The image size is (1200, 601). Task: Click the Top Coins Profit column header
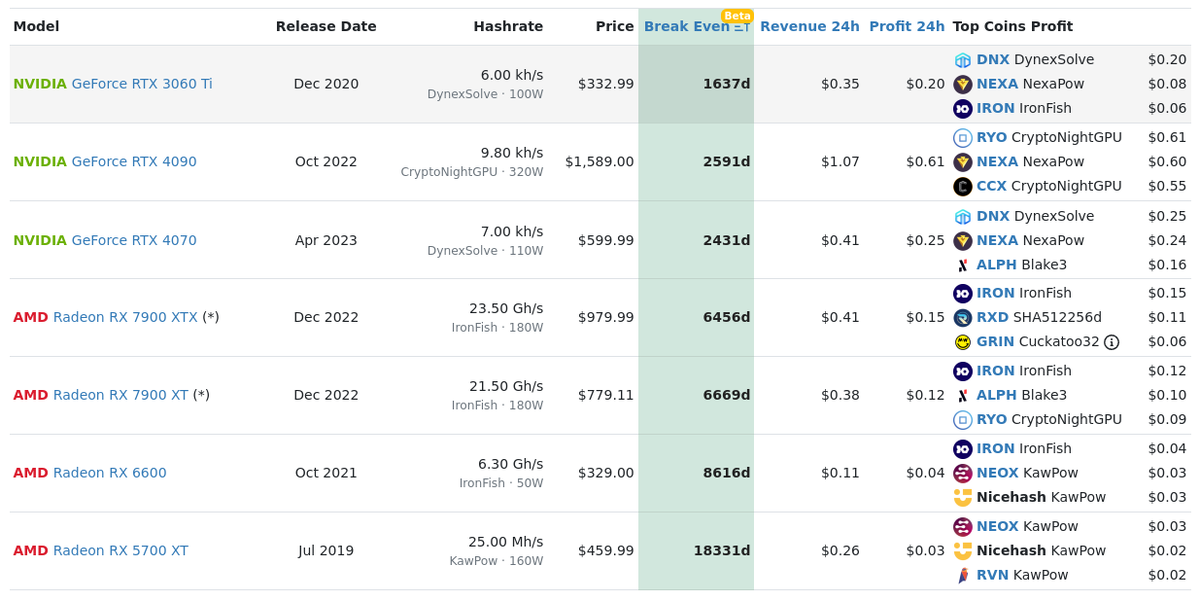[x=1013, y=27]
